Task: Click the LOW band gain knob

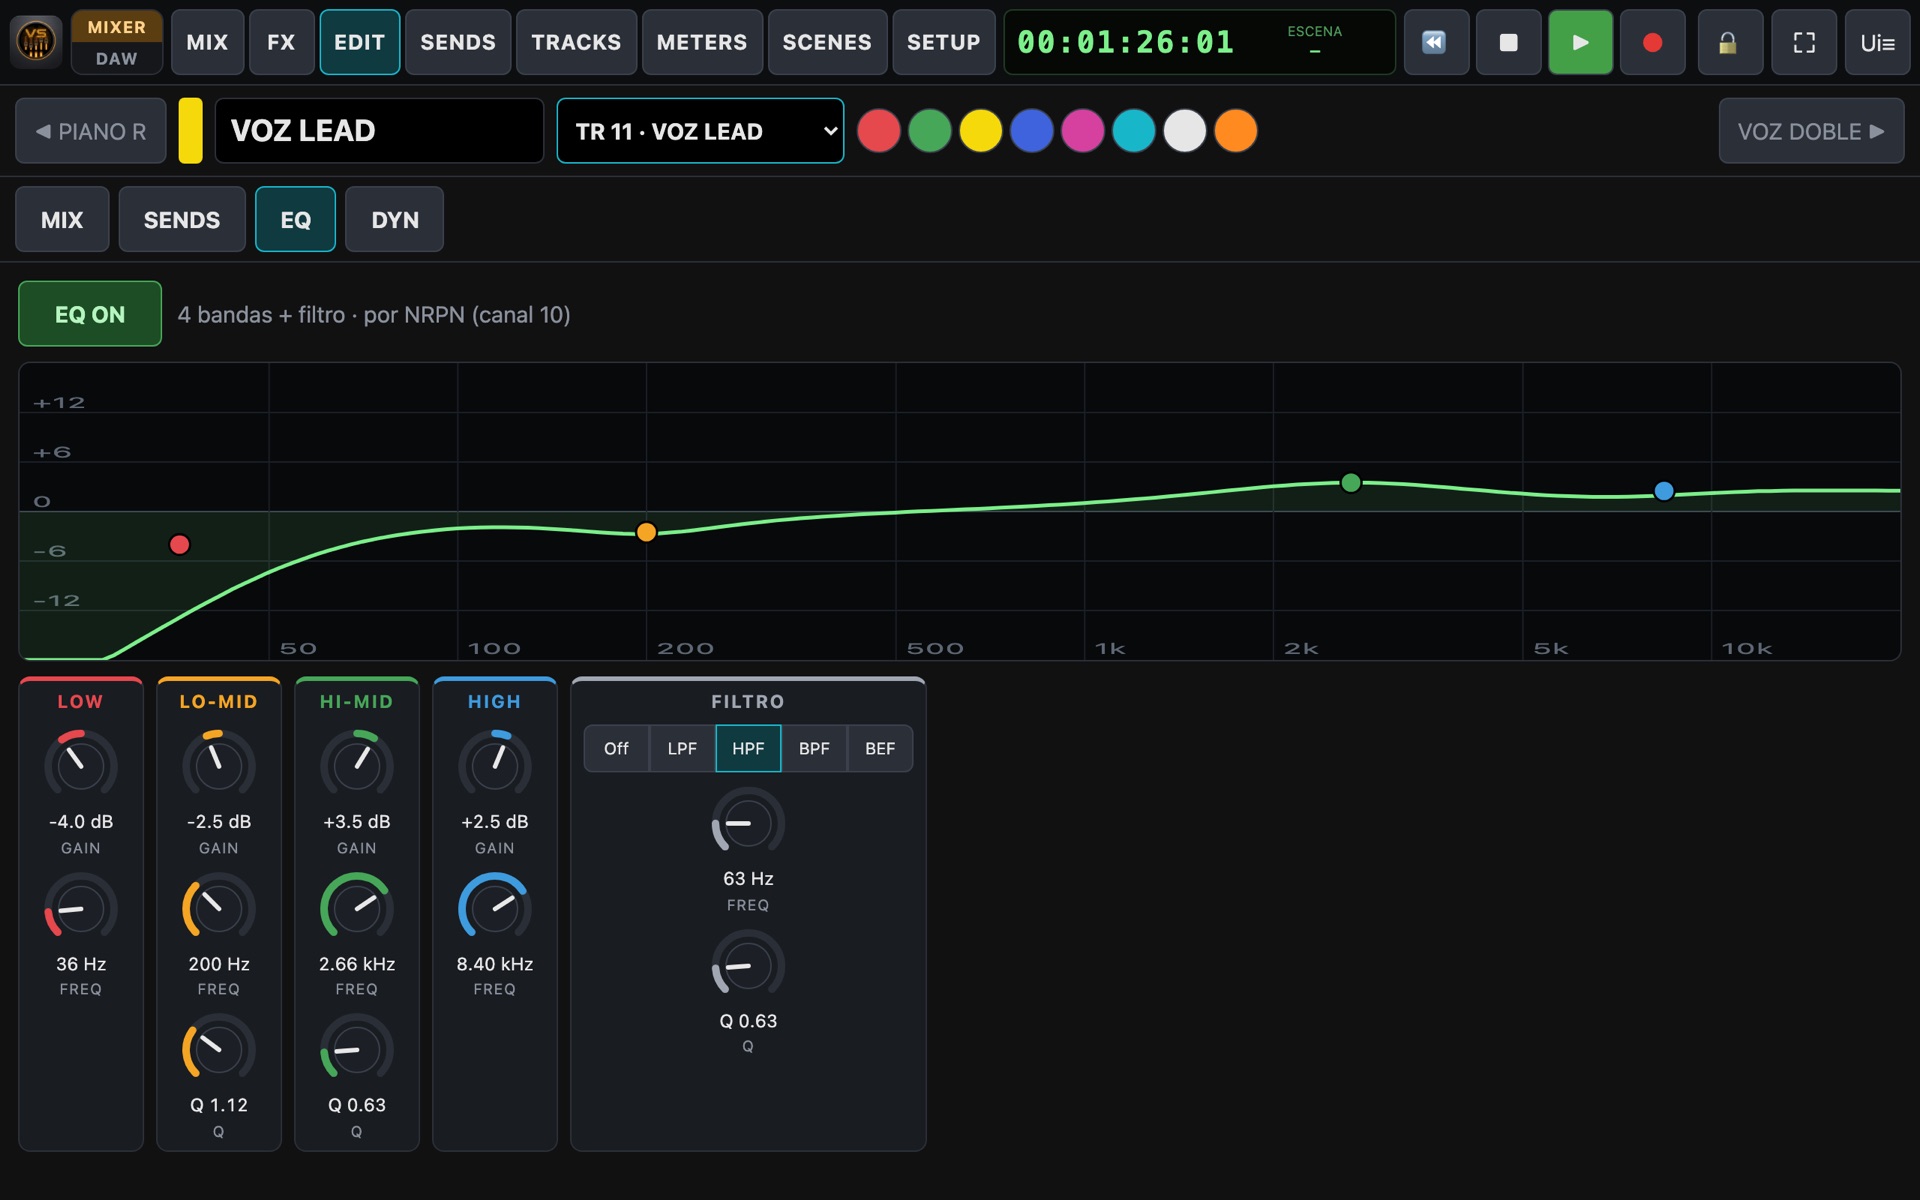Action: point(81,765)
